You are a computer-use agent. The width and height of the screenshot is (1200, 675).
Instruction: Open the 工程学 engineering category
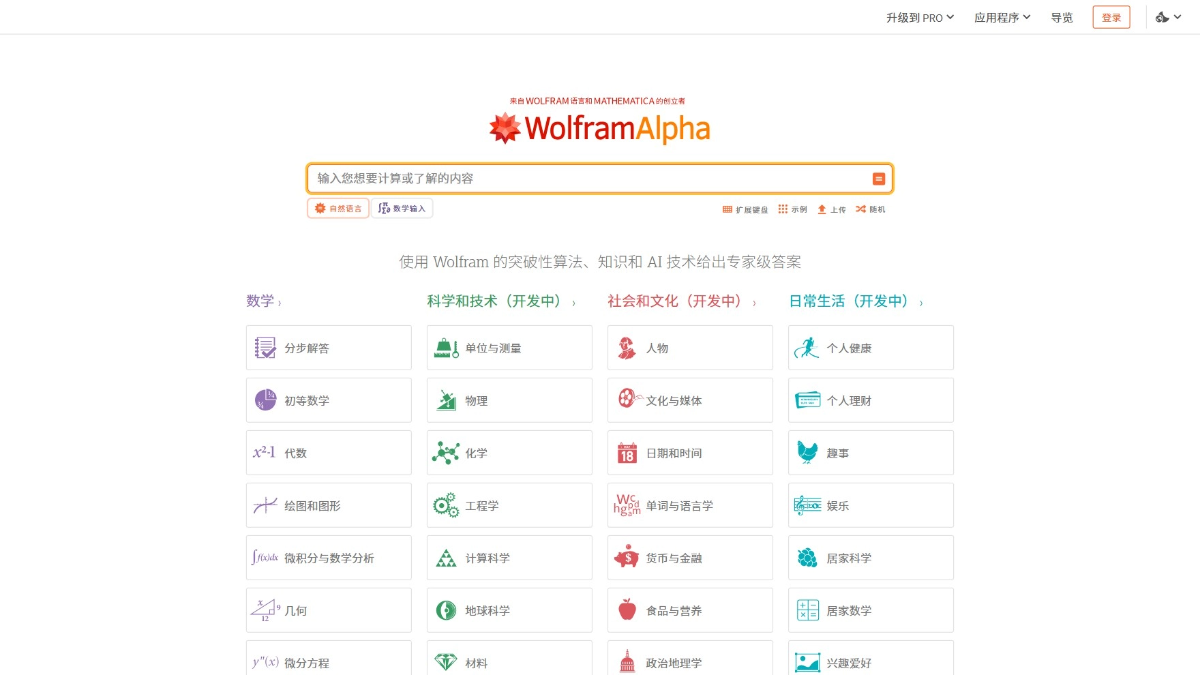click(510, 505)
